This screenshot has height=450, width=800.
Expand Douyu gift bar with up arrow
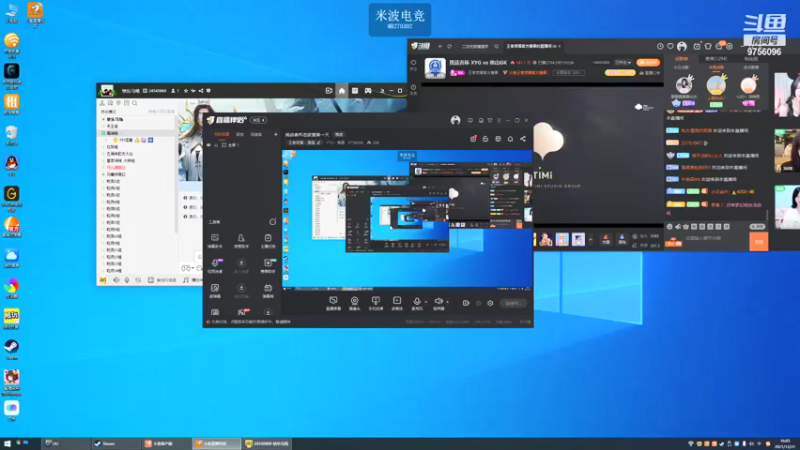591,239
